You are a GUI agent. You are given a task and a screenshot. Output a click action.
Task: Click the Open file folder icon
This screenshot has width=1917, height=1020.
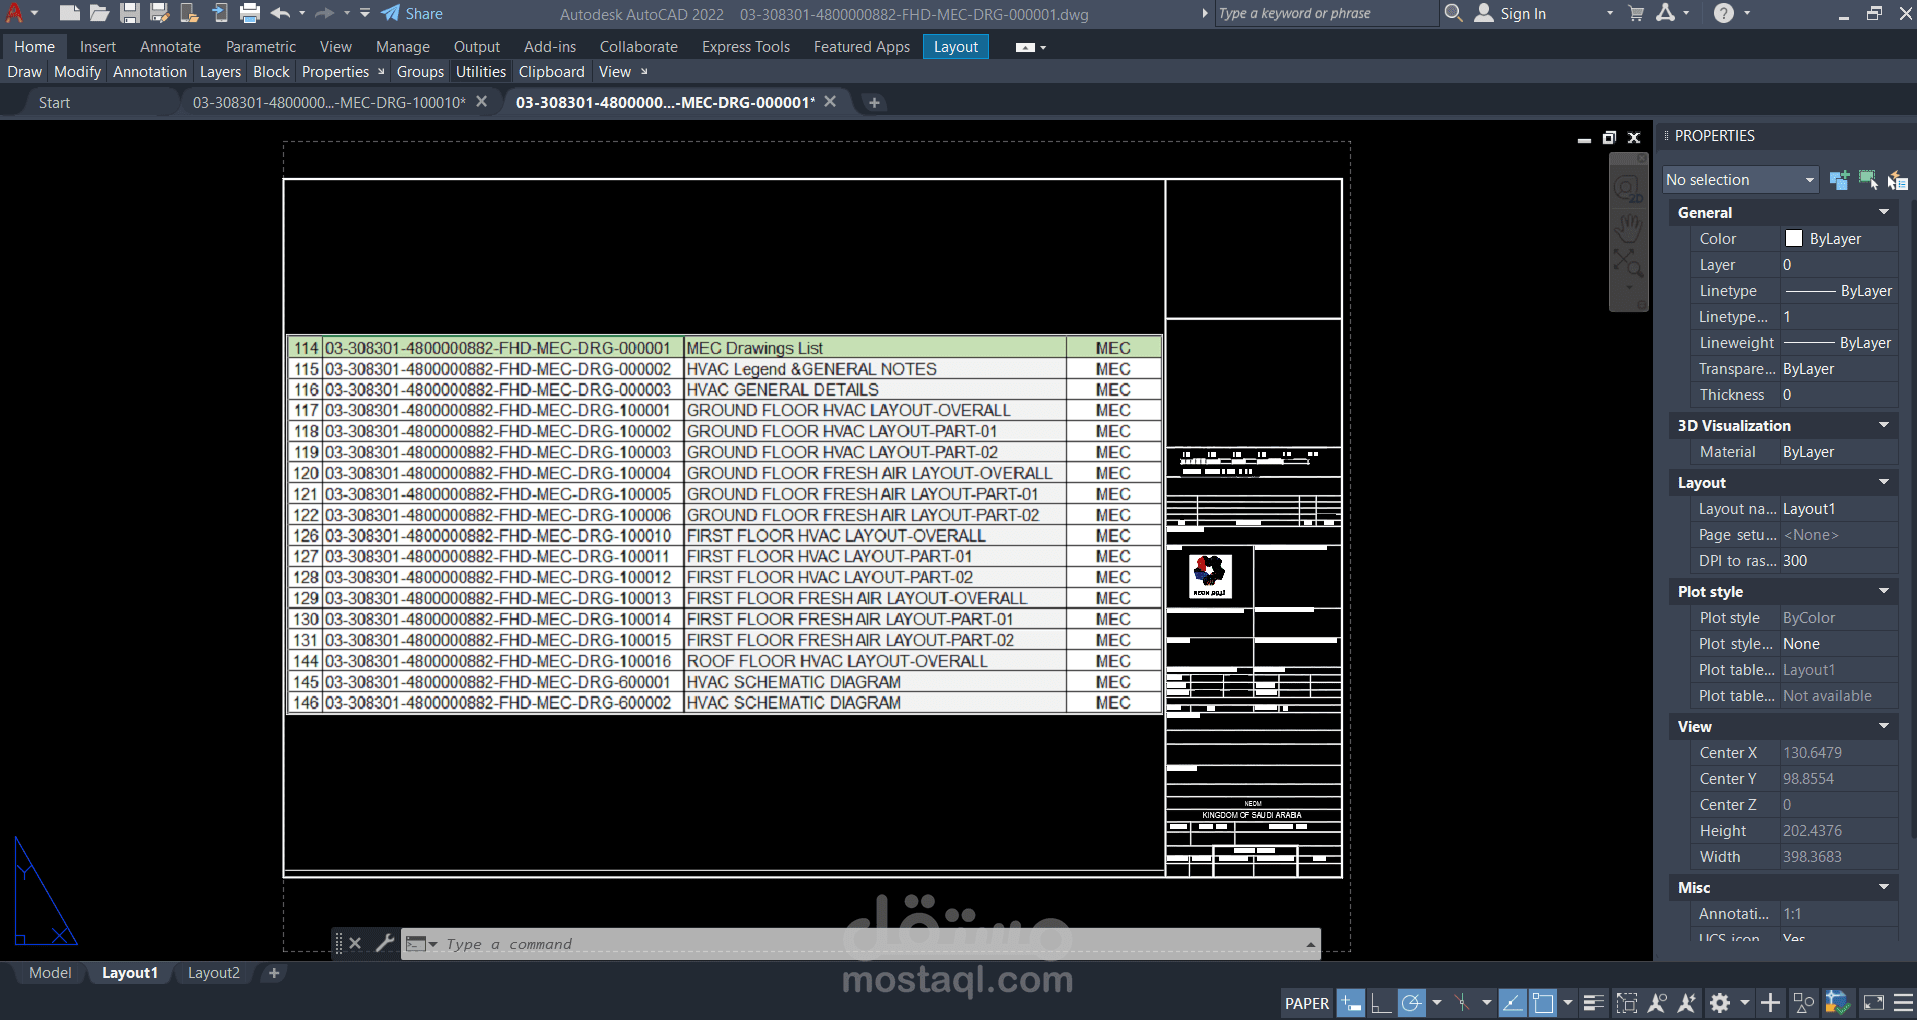coord(99,13)
